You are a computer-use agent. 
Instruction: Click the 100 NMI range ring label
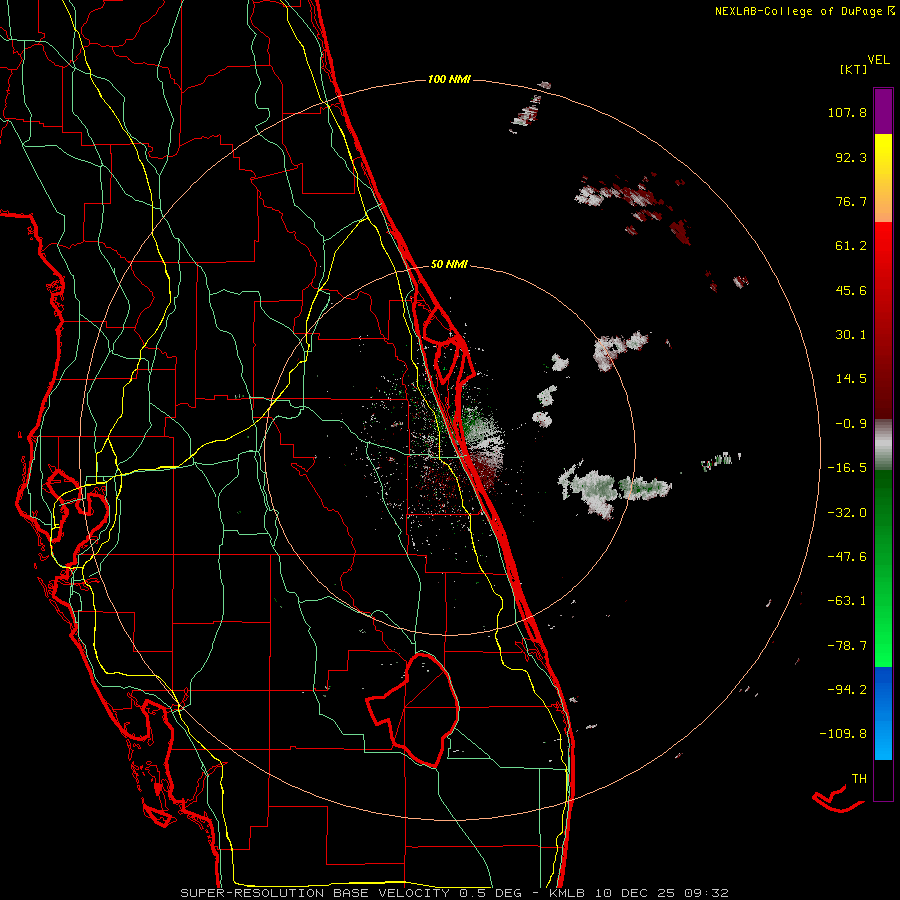[449, 79]
